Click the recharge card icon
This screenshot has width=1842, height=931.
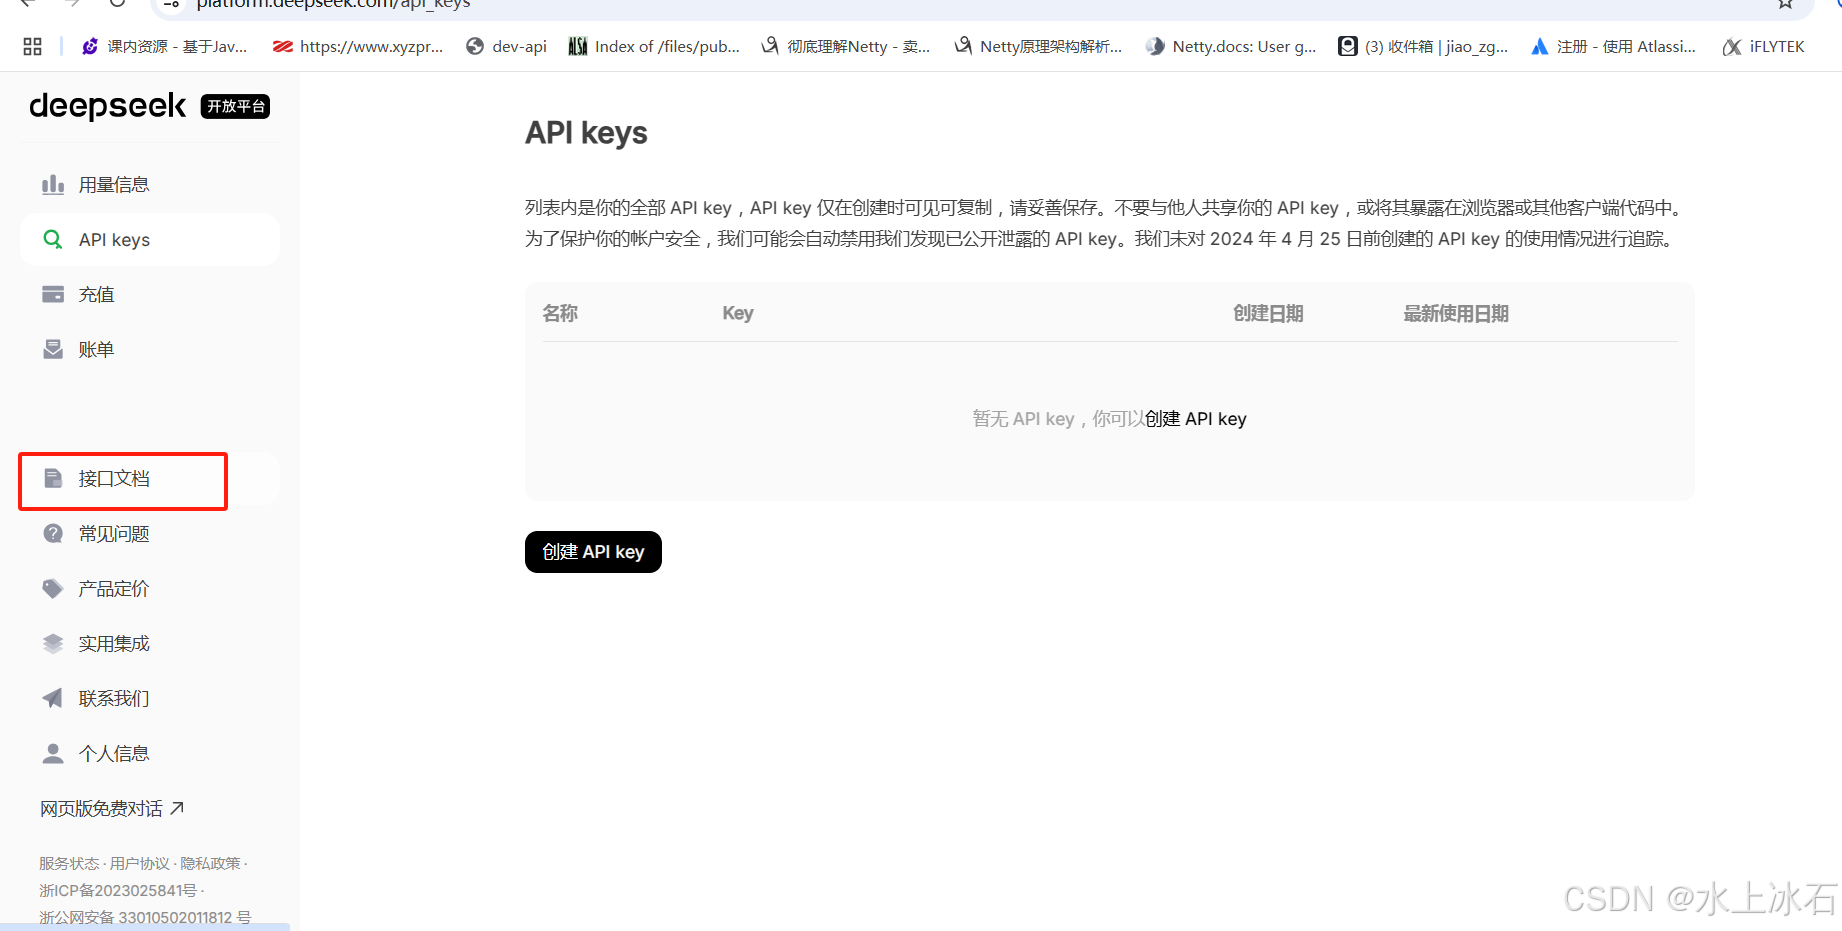coord(53,294)
